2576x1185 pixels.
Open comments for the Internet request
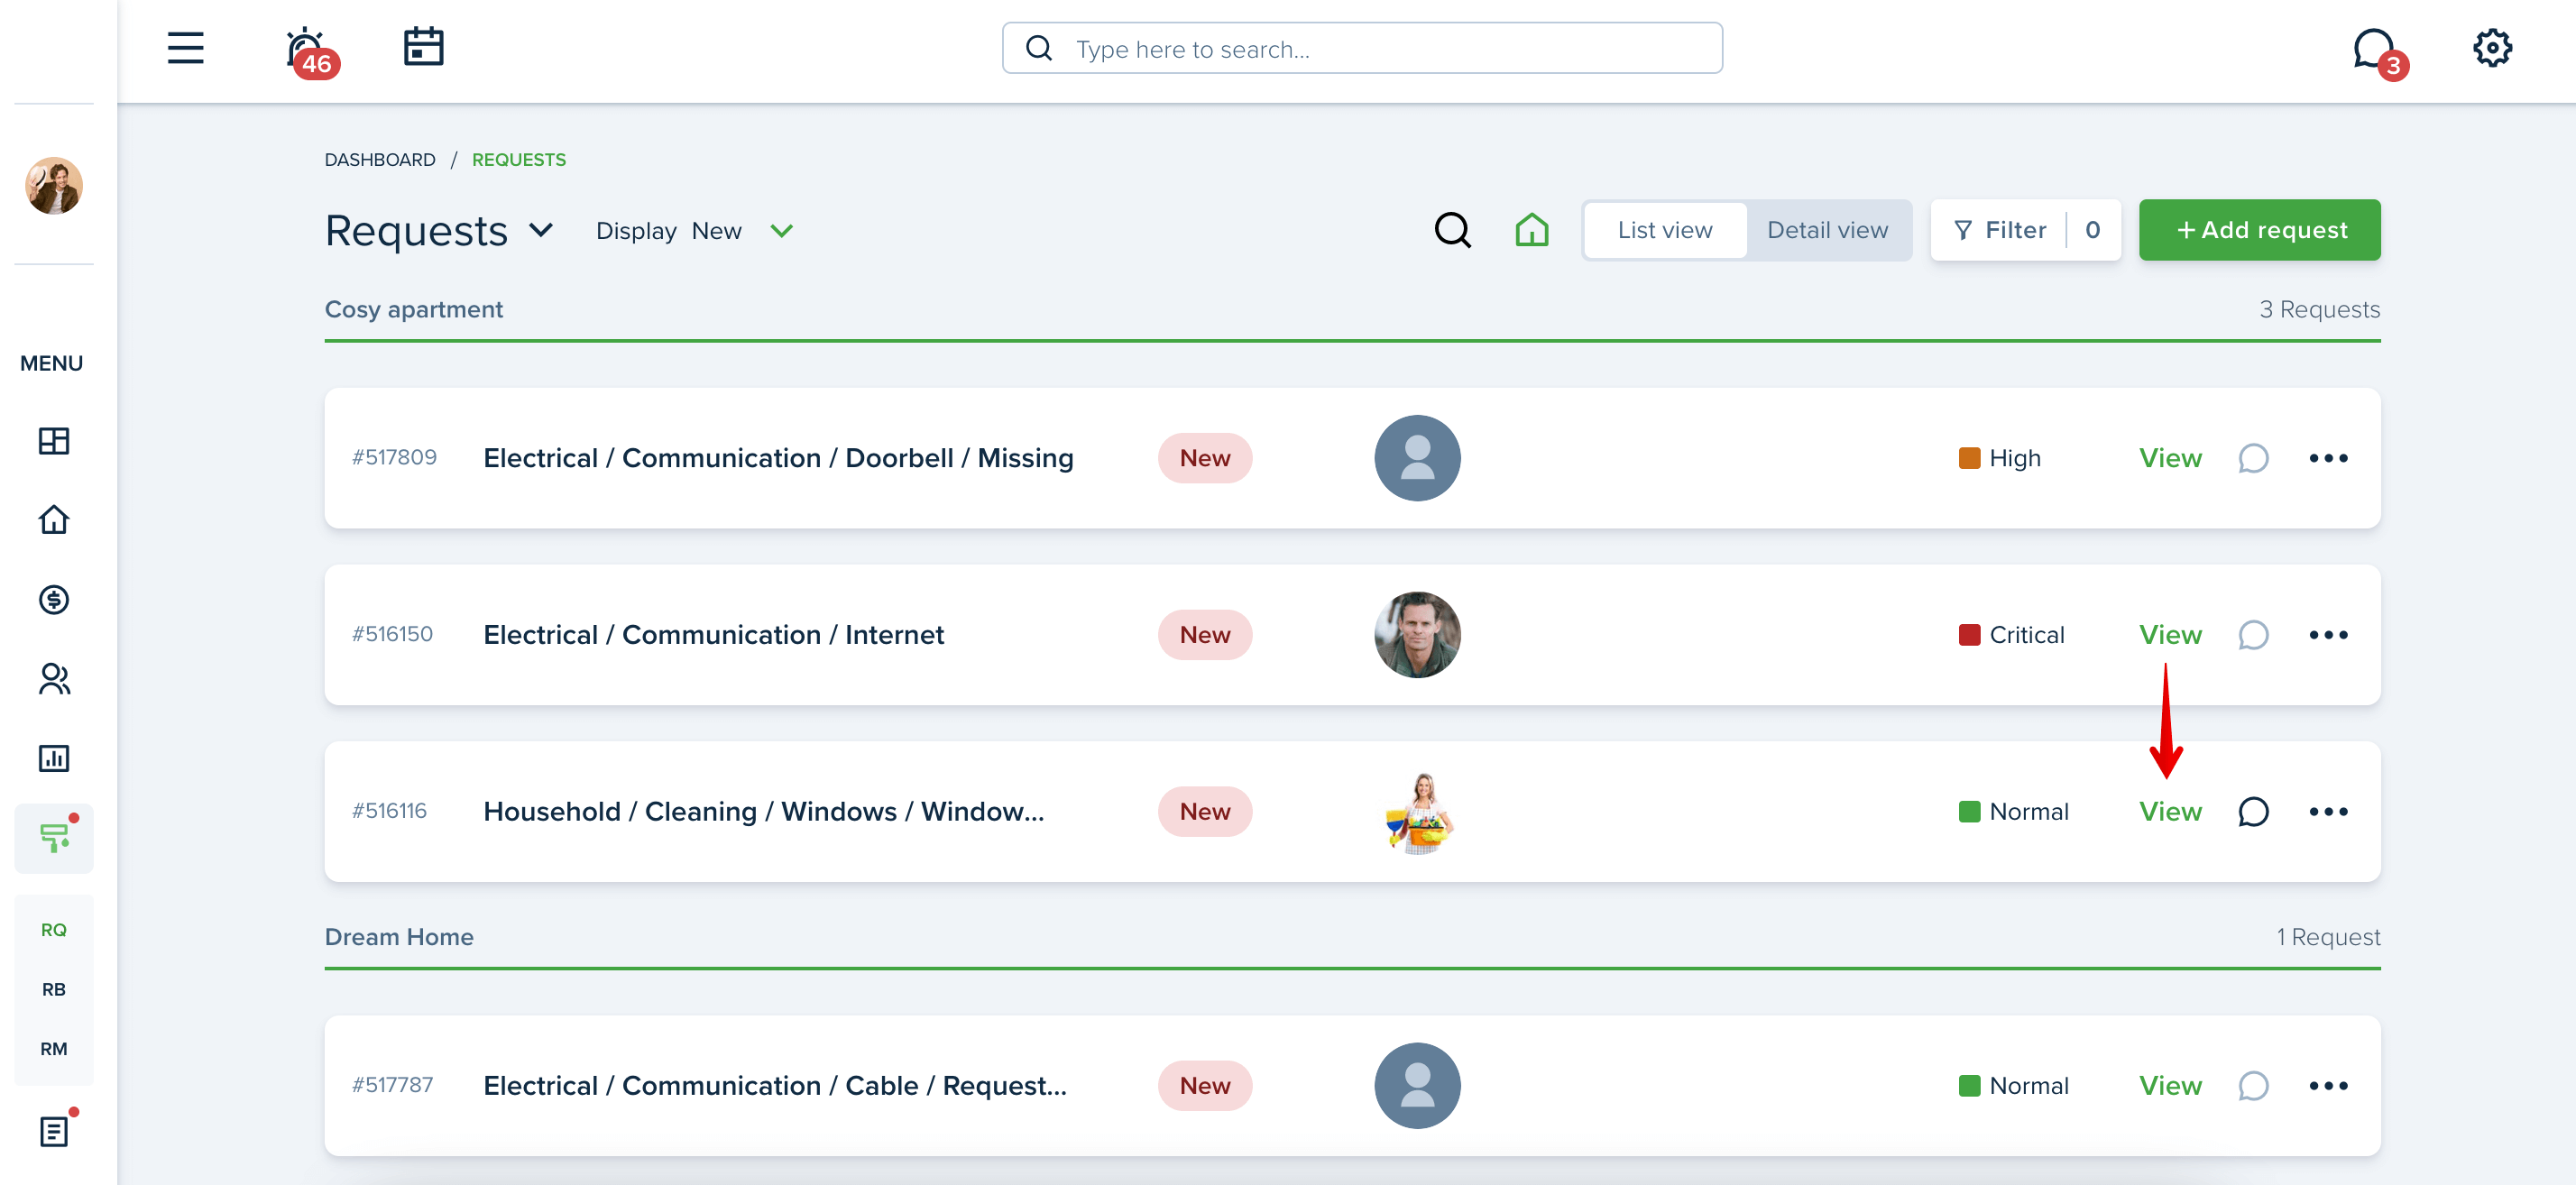pyautogui.click(x=2252, y=635)
